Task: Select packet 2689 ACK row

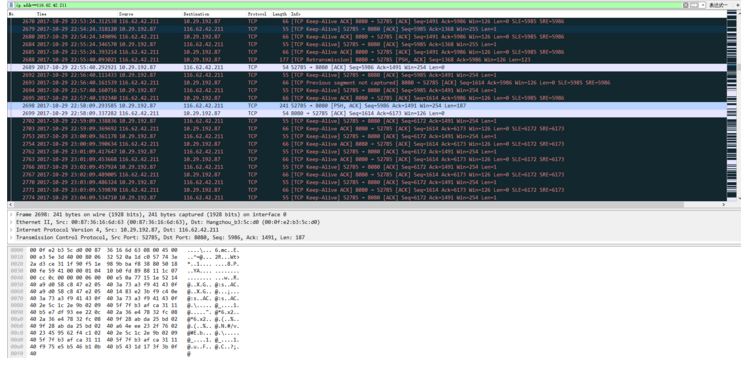Action: (367, 67)
